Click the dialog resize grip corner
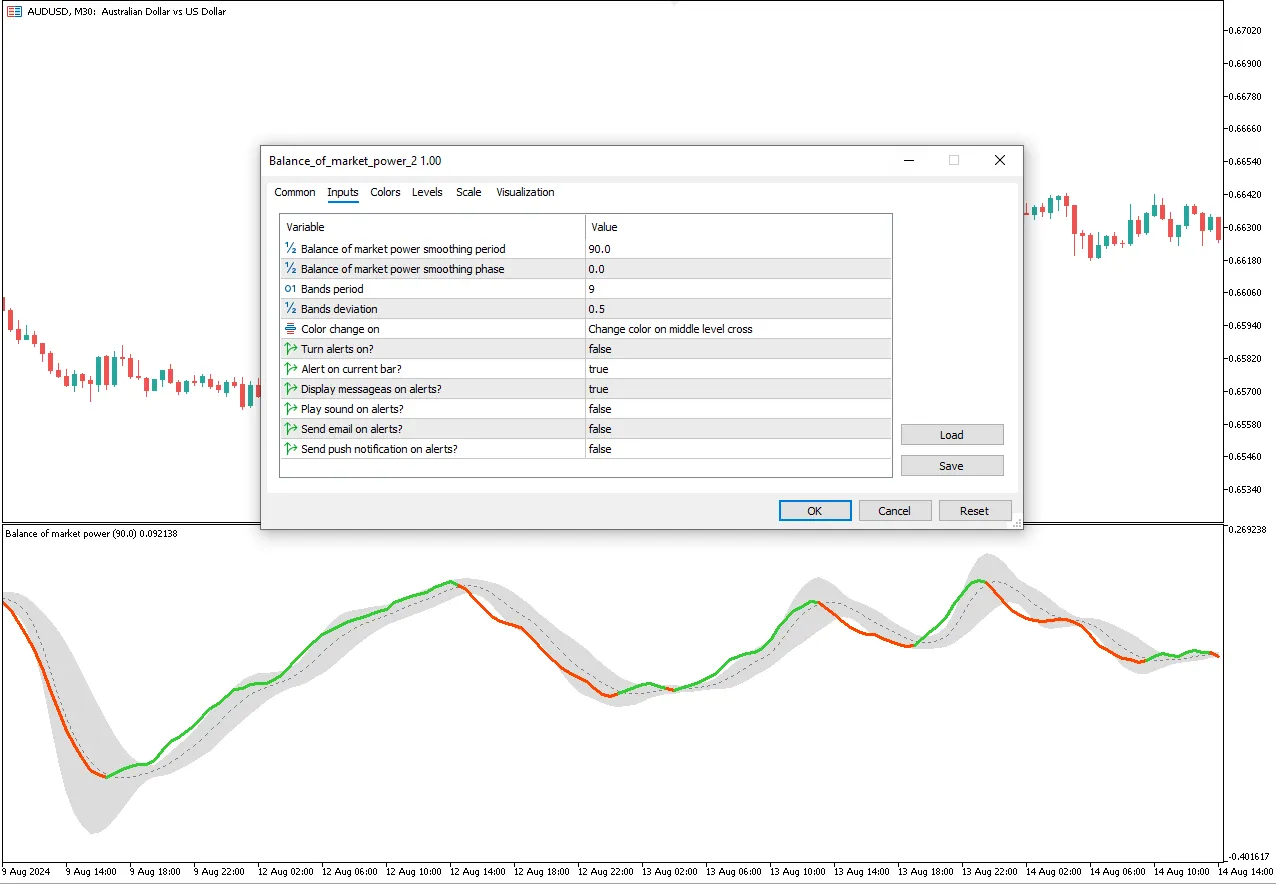The image size is (1276, 885). coord(1016,522)
